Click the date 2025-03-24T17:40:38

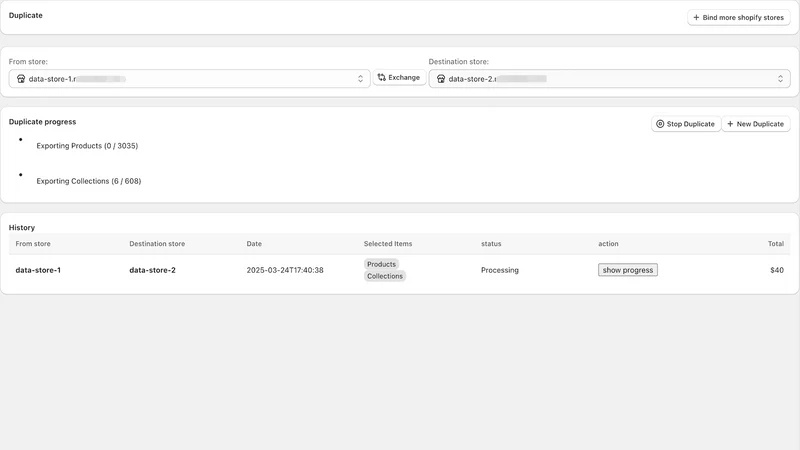click(285, 270)
